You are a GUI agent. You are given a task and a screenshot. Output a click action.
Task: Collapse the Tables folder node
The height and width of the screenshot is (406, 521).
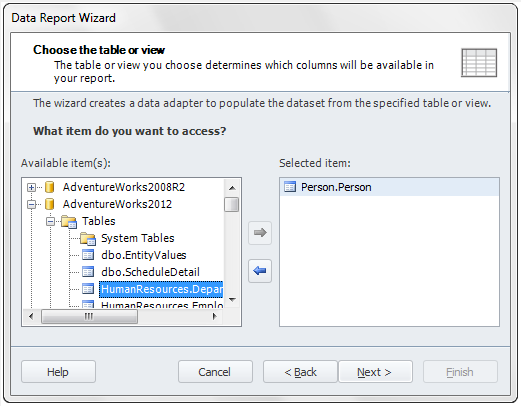50,221
